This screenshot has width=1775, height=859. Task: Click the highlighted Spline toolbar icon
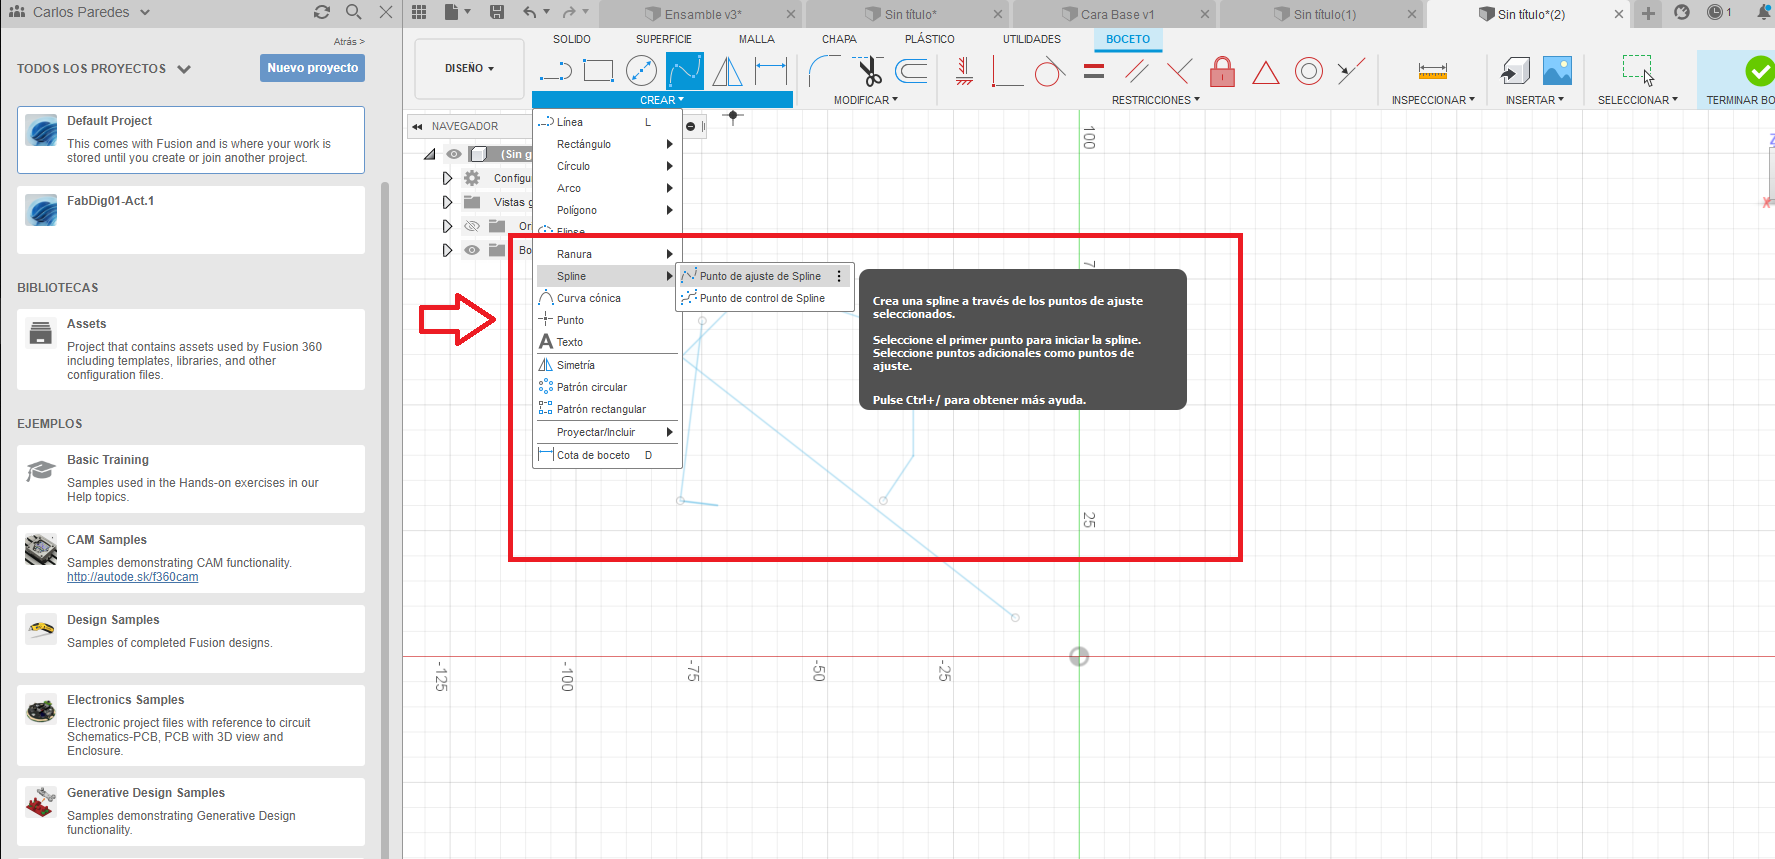[685, 71]
